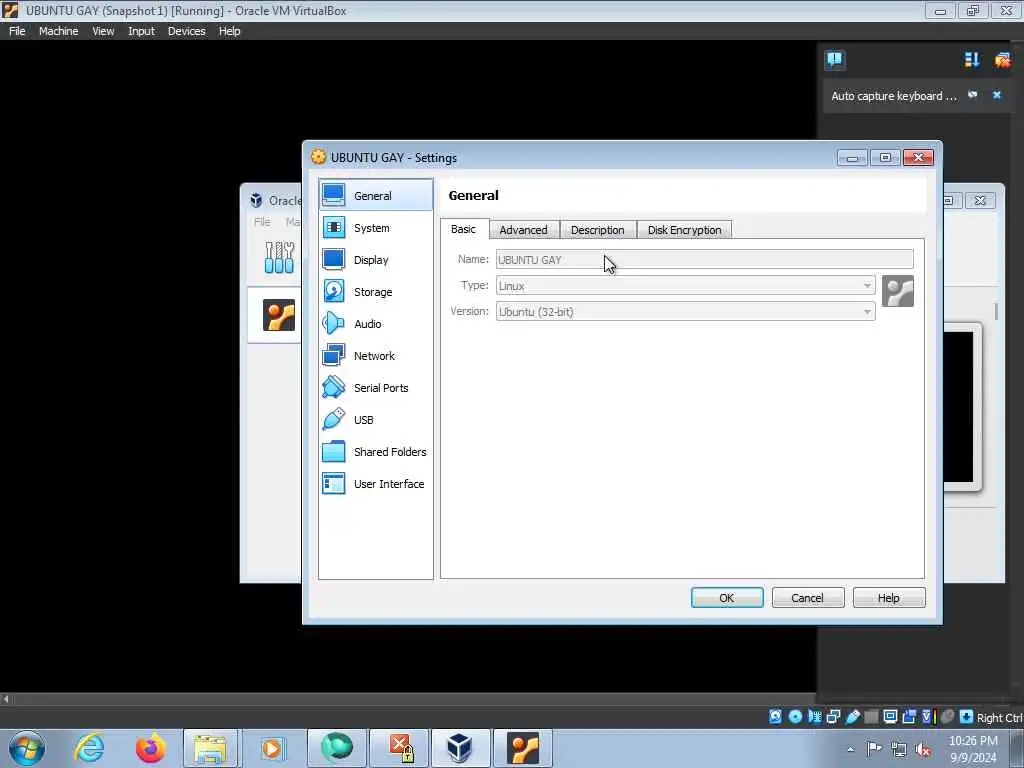Screen dimensions: 1024x768
Task: Open the Devices menu
Action: [187, 31]
